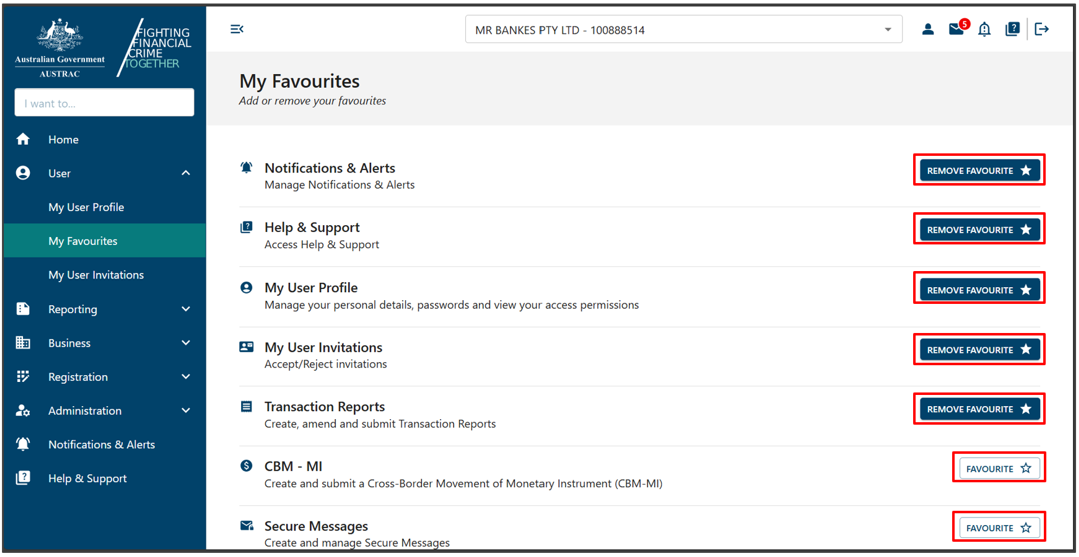Click the help icon beside Help & Support row

tap(246, 227)
